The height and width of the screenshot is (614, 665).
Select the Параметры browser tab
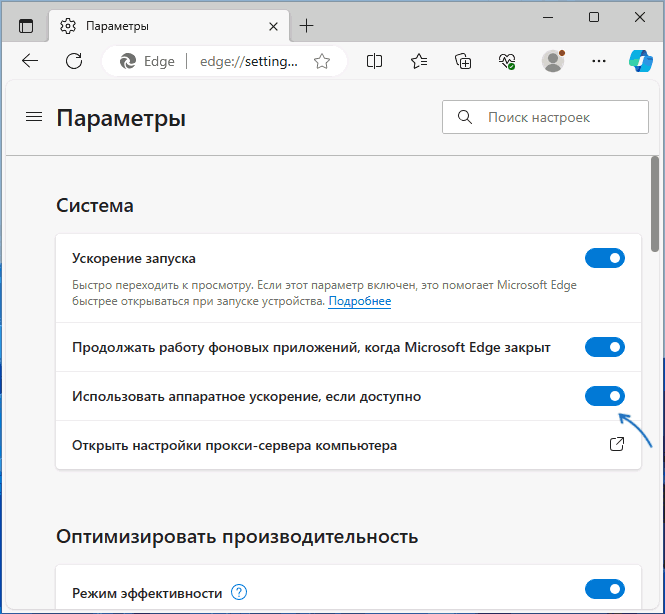(169, 26)
